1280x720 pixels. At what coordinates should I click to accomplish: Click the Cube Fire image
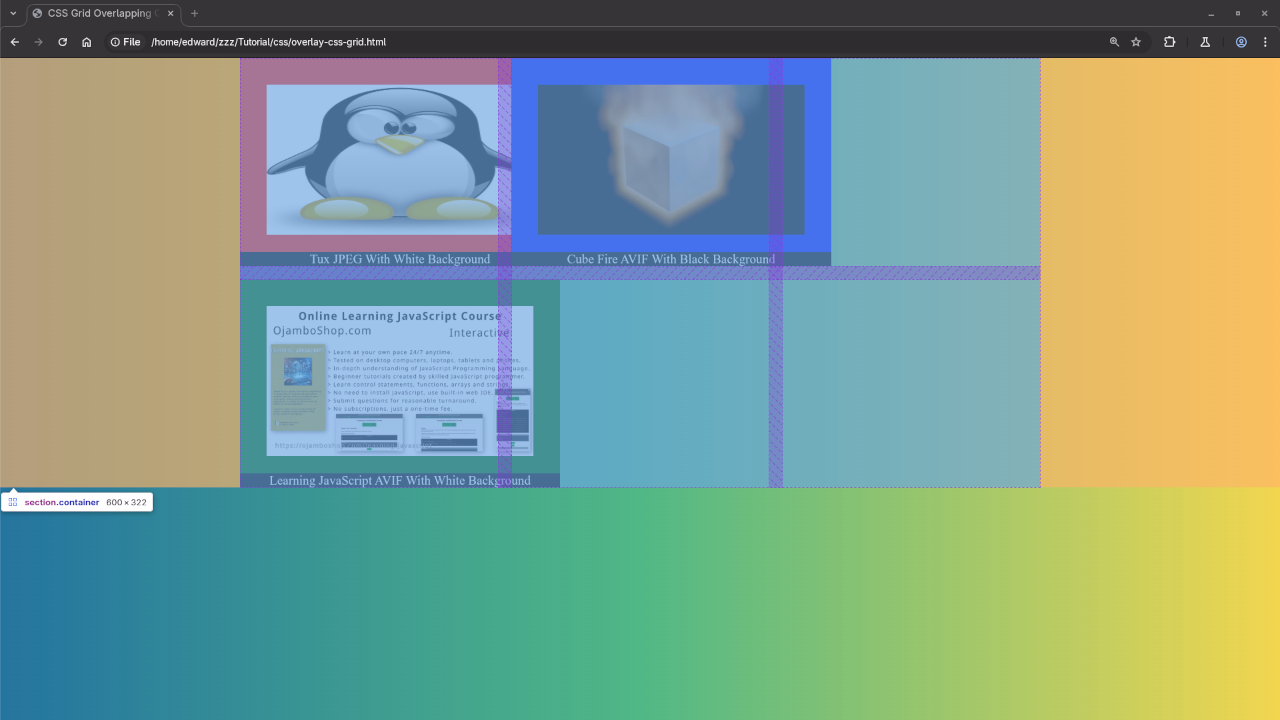(x=671, y=160)
